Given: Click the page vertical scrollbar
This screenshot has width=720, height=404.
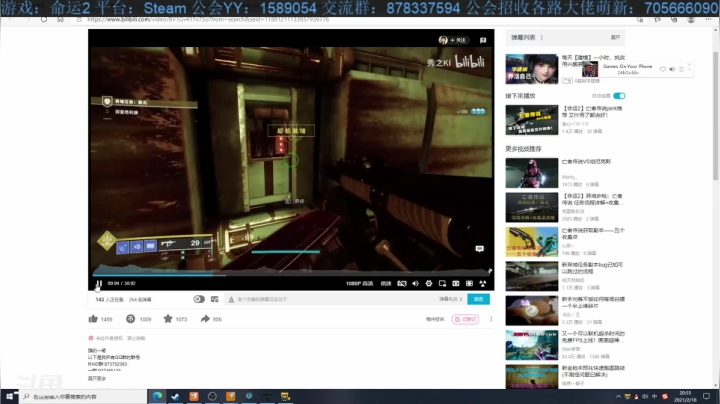Looking at the screenshot, I should 715,115.
